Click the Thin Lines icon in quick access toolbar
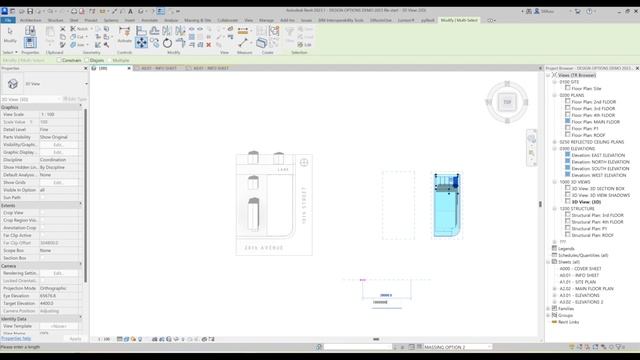The image size is (640, 360). pyautogui.click(x=161, y=11)
